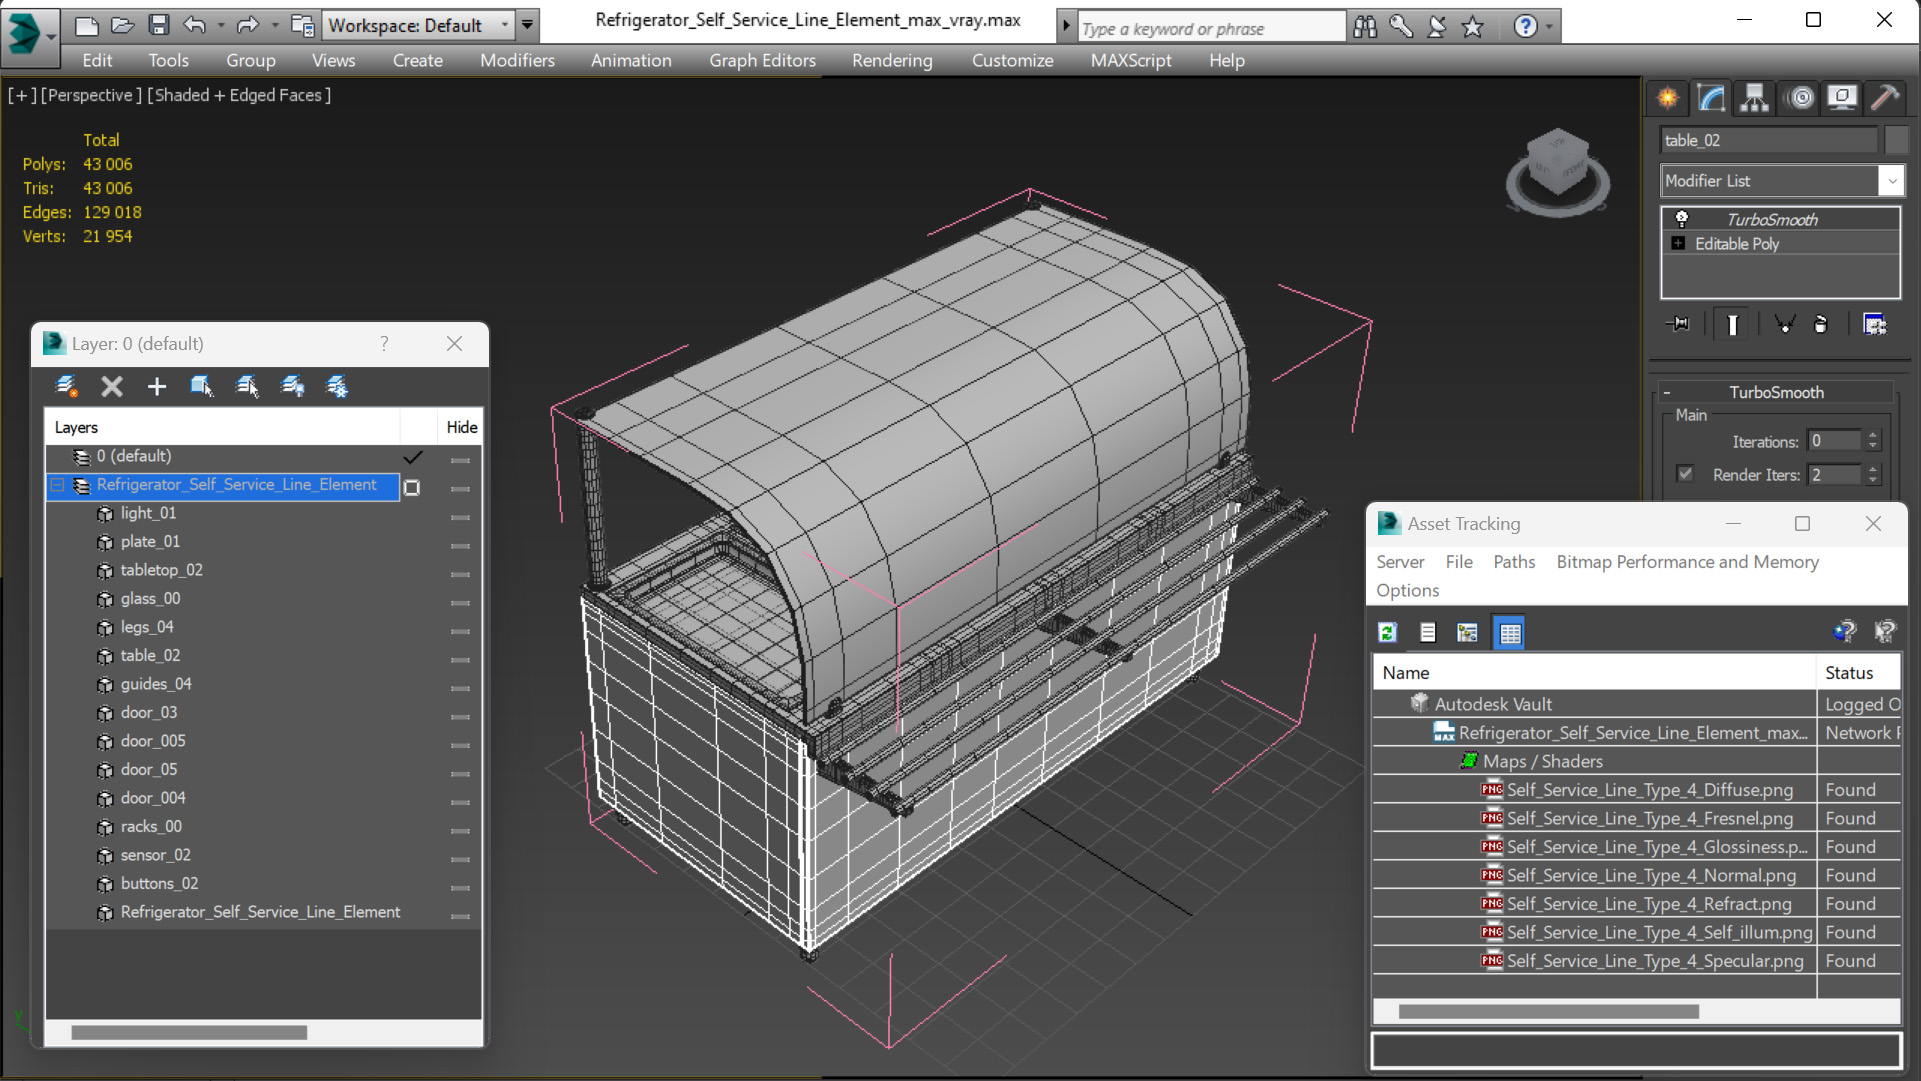The width and height of the screenshot is (1921, 1081).
Task: Open the Hierarchy command panel tab
Action: pyautogui.click(x=1754, y=98)
